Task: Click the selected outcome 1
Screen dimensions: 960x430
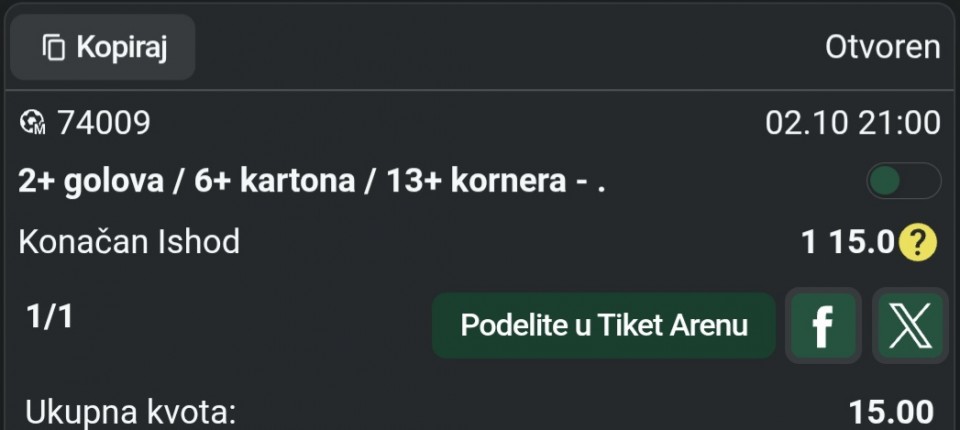Action: coord(809,242)
